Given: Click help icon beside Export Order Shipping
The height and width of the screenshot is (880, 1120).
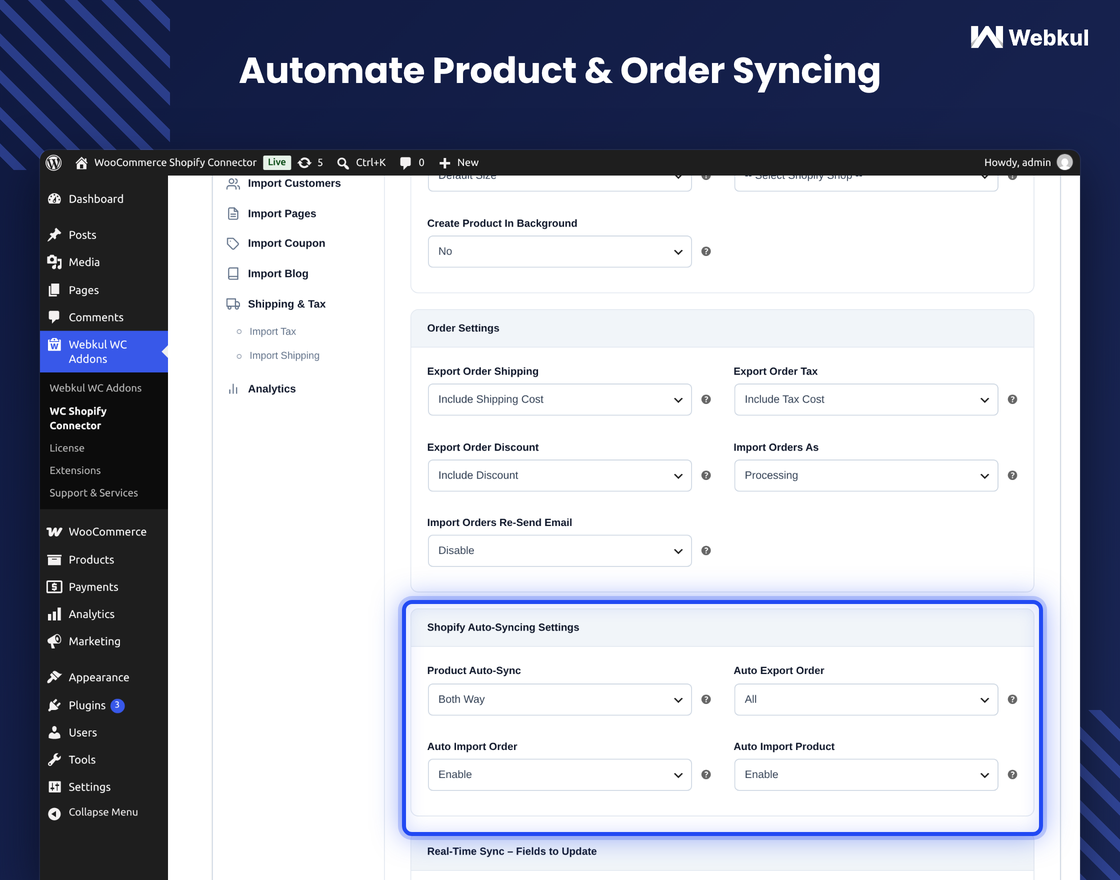Looking at the screenshot, I should (706, 399).
